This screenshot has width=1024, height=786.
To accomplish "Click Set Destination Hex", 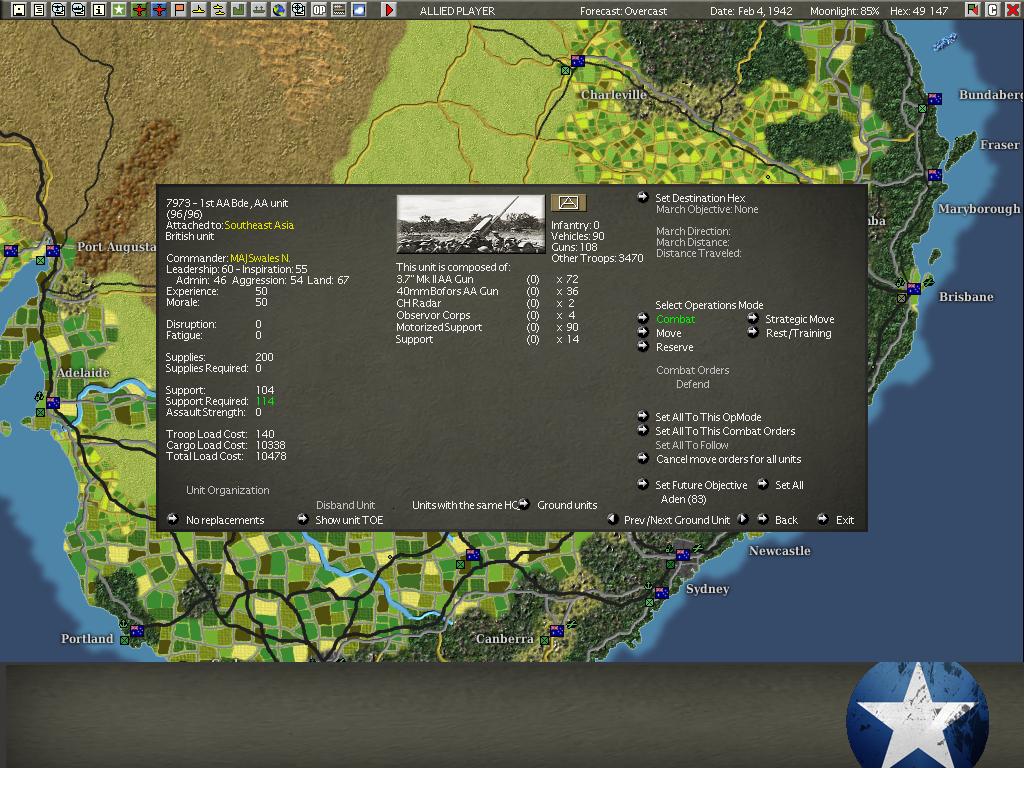I will (x=700, y=198).
